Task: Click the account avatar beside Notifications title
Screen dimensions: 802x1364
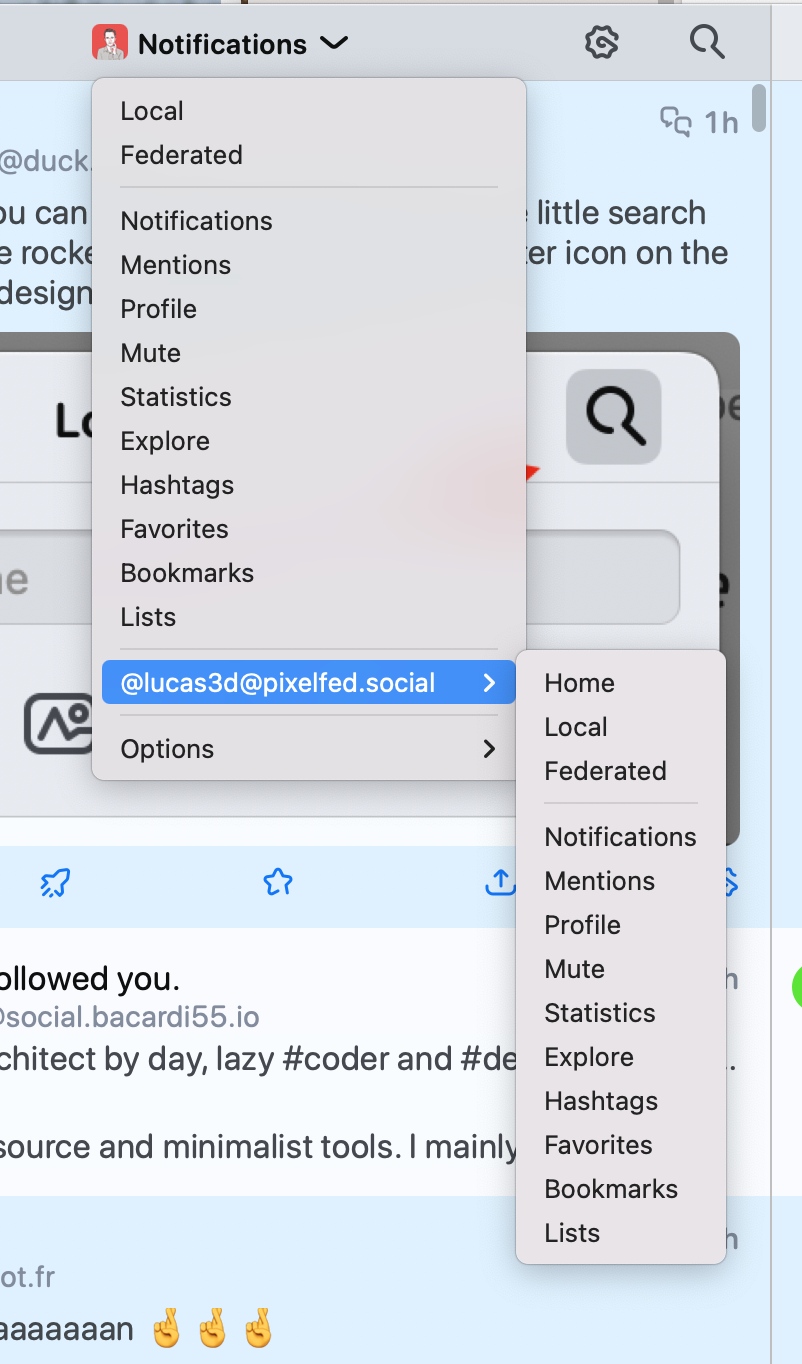Action: 110,43
